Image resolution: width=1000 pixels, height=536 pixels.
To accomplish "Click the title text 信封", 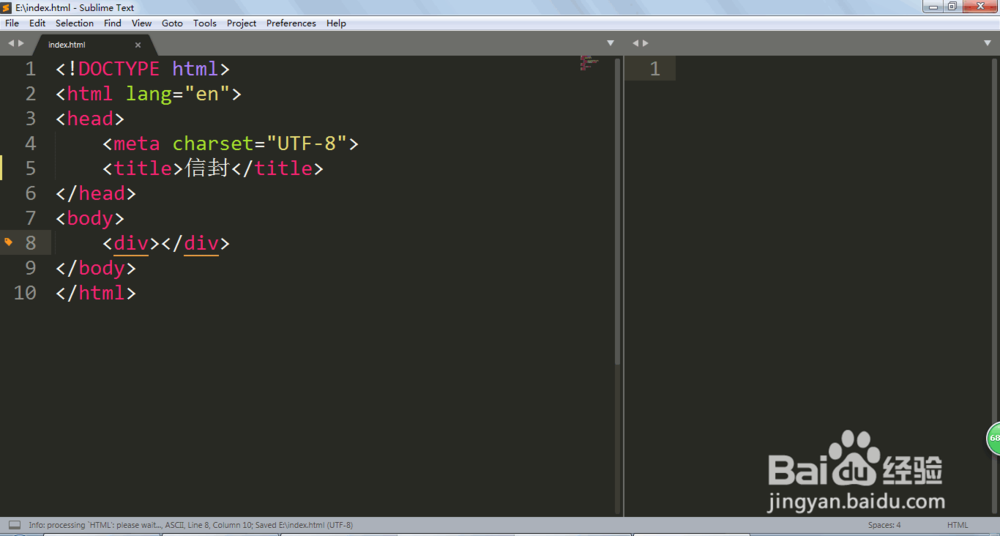I will [207, 168].
